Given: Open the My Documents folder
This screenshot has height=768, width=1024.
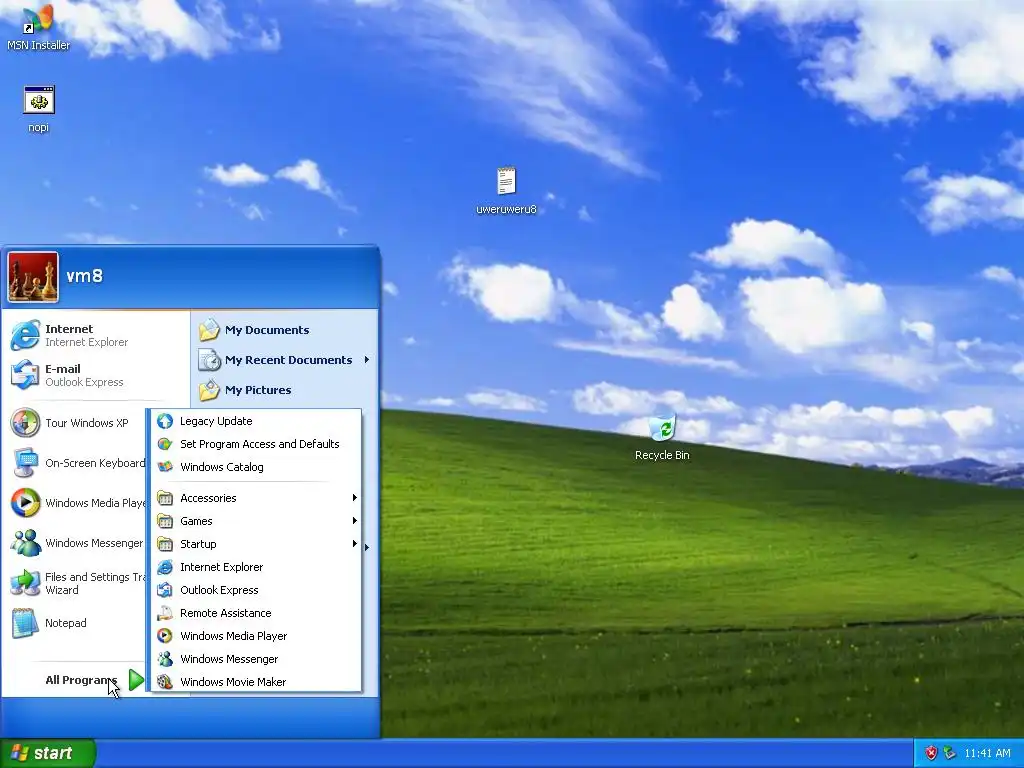Looking at the screenshot, I should [285, 330].
